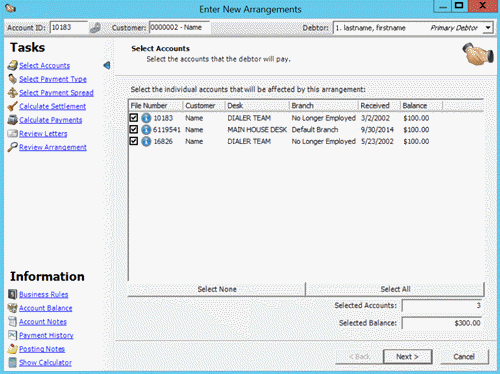This screenshot has height=374, width=500.
Task: Open the Show Calculator link
Action: [45, 363]
